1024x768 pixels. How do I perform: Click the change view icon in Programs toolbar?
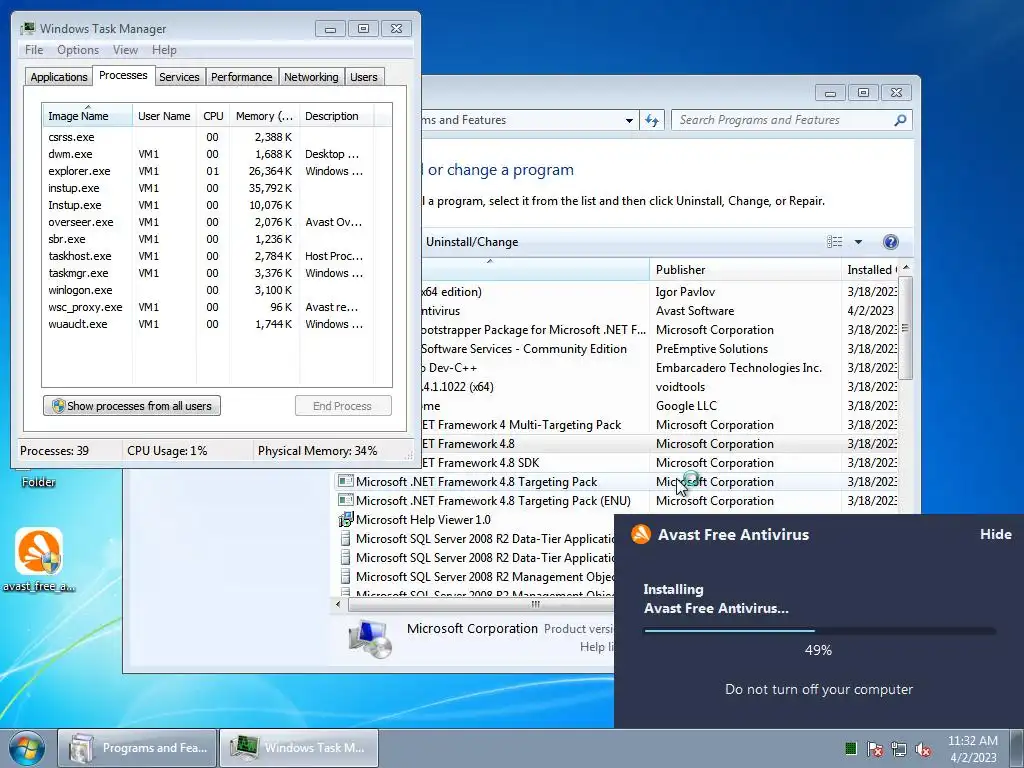click(x=835, y=242)
